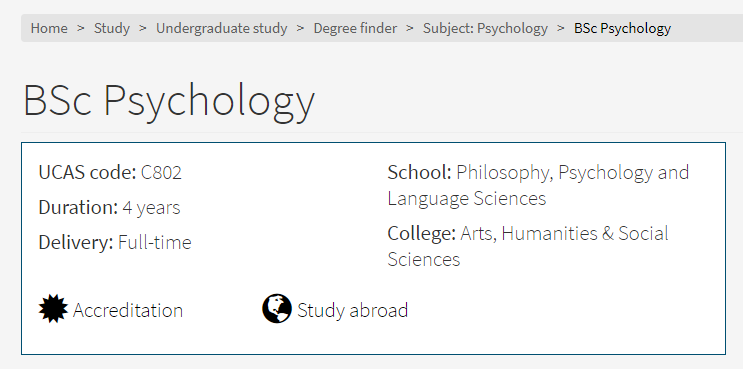The width and height of the screenshot is (743, 369).
Task: Open Subject: Psychology breadcrumb link
Action: [x=485, y=28]
